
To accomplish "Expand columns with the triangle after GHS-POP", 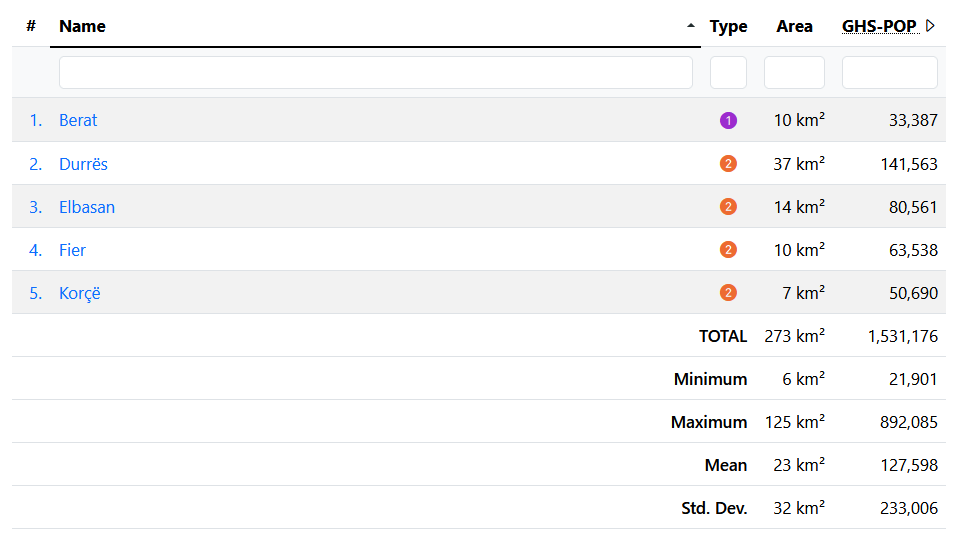I will 930,26.
